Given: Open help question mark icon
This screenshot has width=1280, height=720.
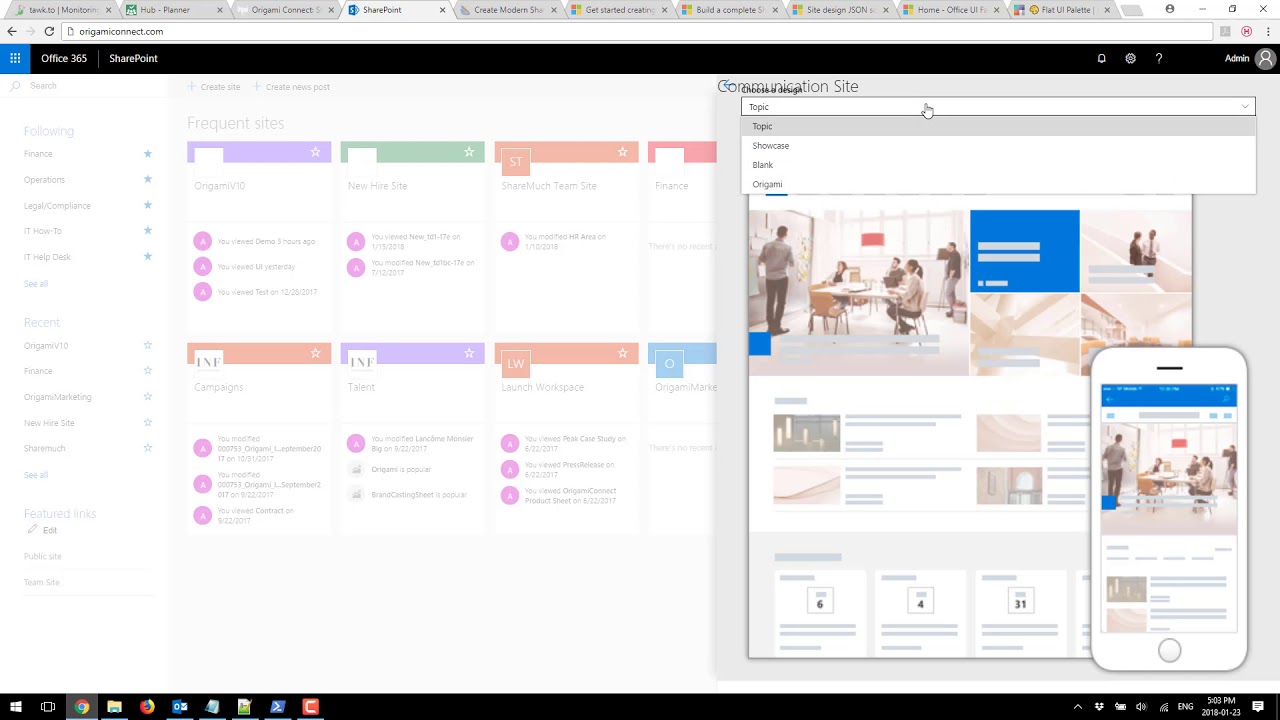Looking at the screenshot, I should pos(1159,58).
